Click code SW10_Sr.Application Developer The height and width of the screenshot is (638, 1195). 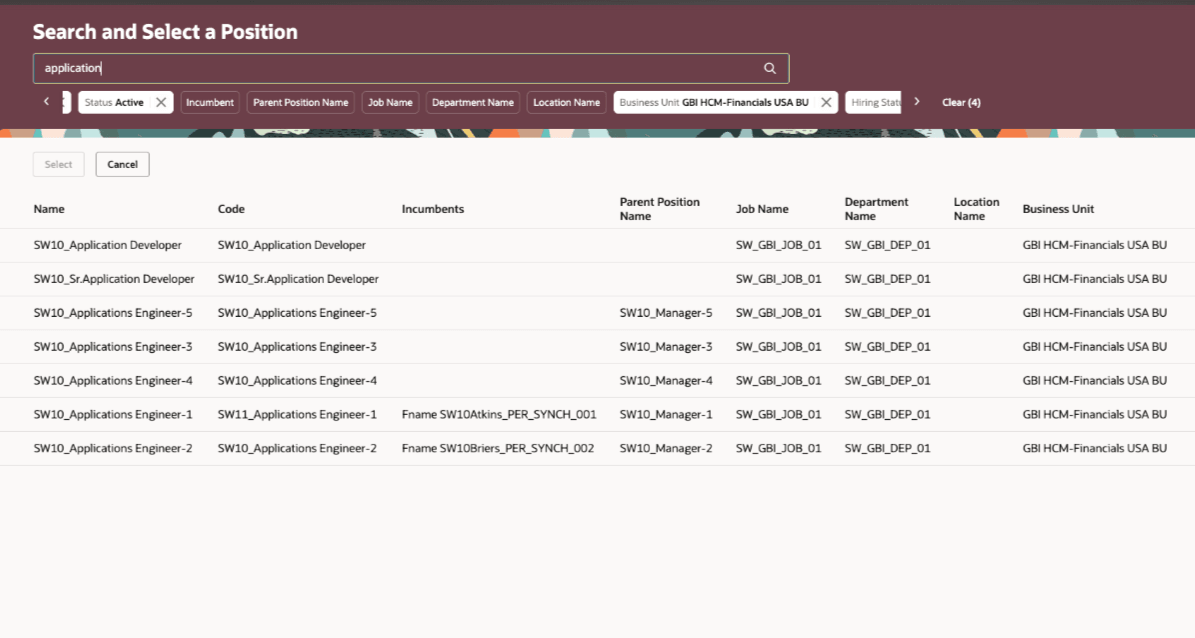click(298, 279)
